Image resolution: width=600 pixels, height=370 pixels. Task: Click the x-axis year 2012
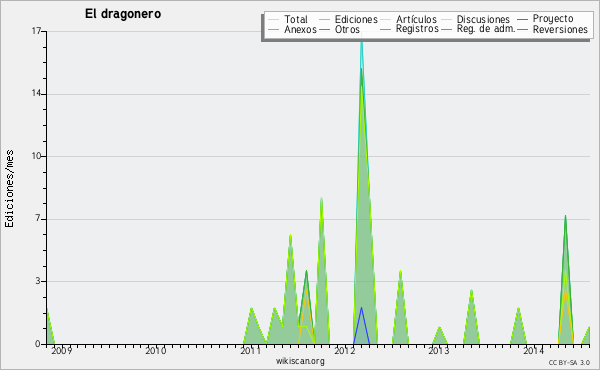345,350
